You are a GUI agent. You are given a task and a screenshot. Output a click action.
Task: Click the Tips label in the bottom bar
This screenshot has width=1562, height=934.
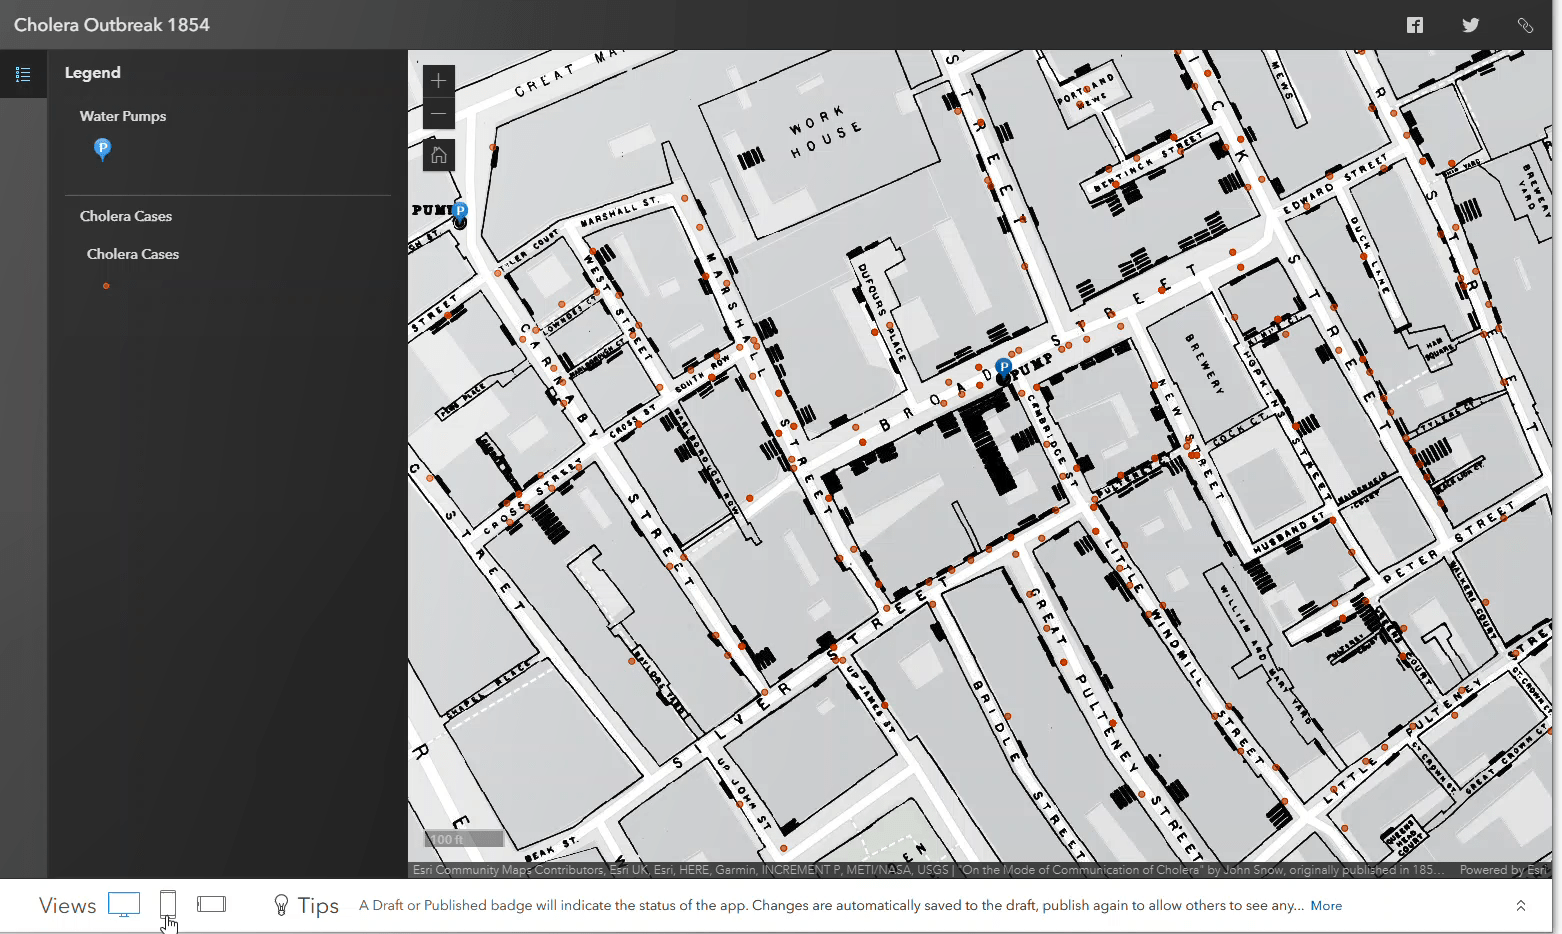319,906
